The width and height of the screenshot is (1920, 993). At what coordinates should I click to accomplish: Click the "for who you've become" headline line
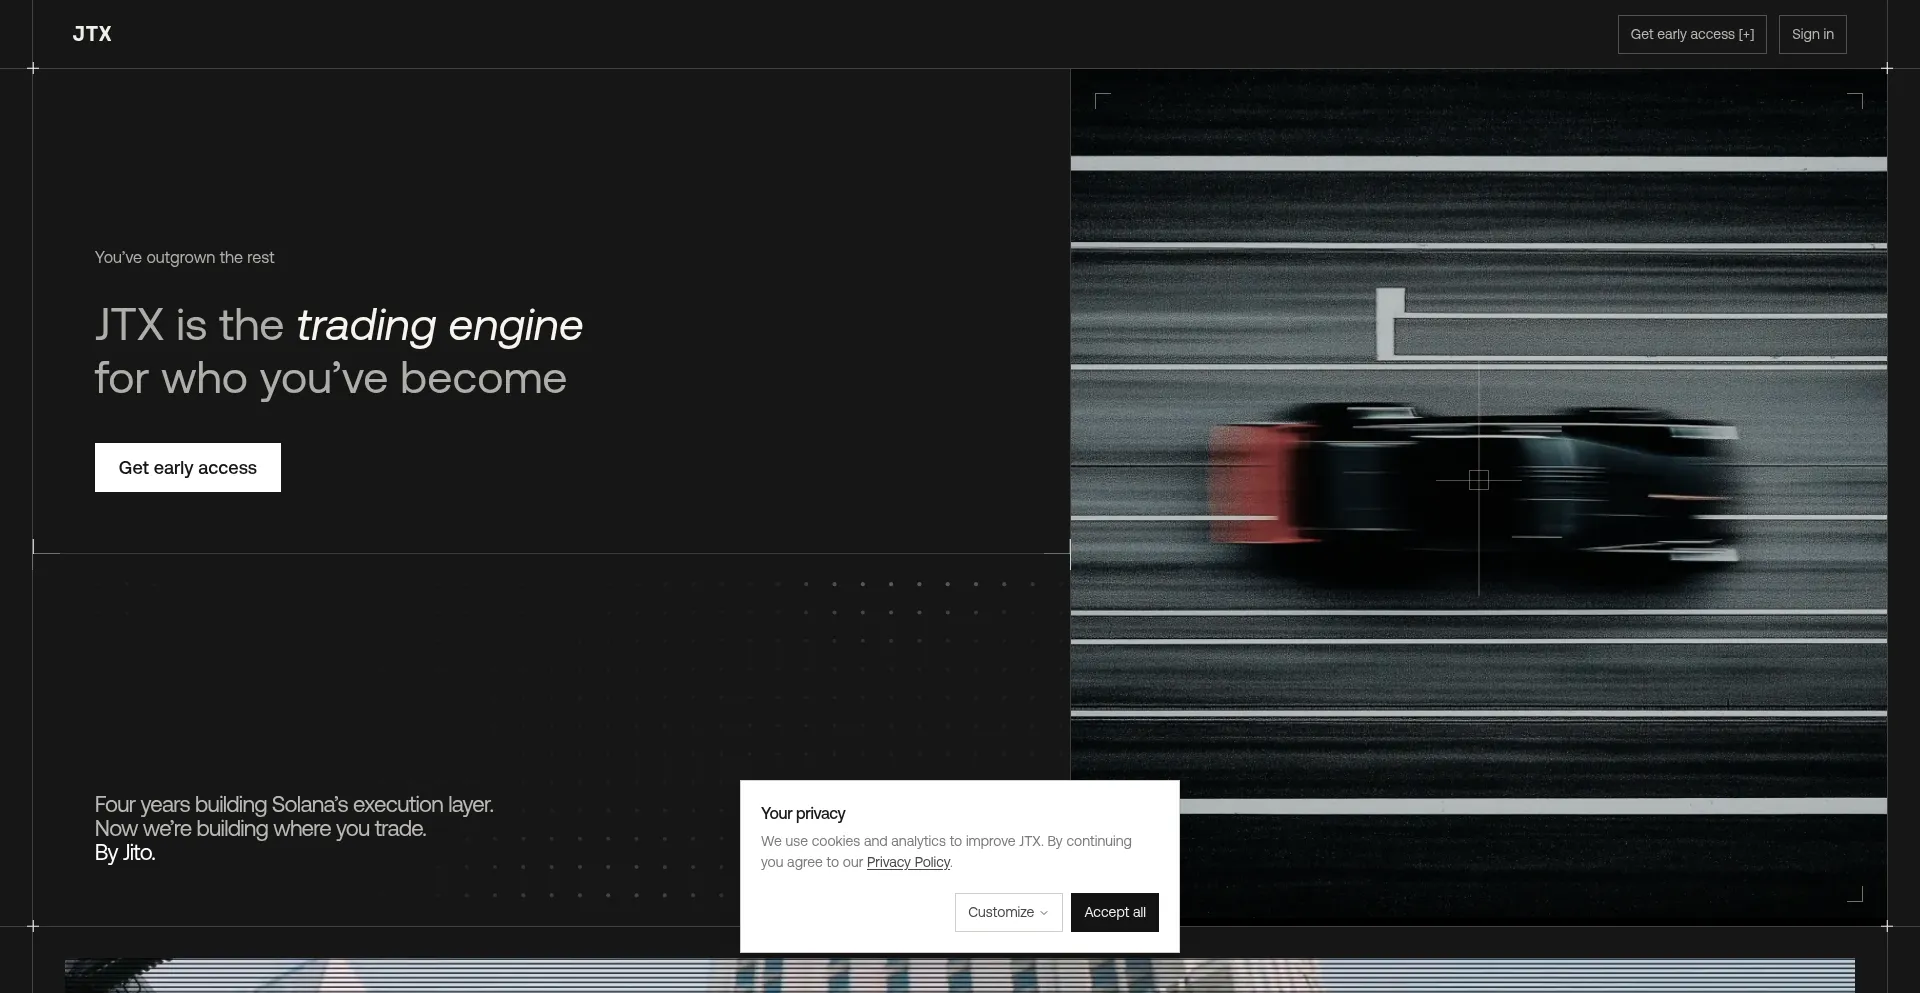tap(331, 378)
